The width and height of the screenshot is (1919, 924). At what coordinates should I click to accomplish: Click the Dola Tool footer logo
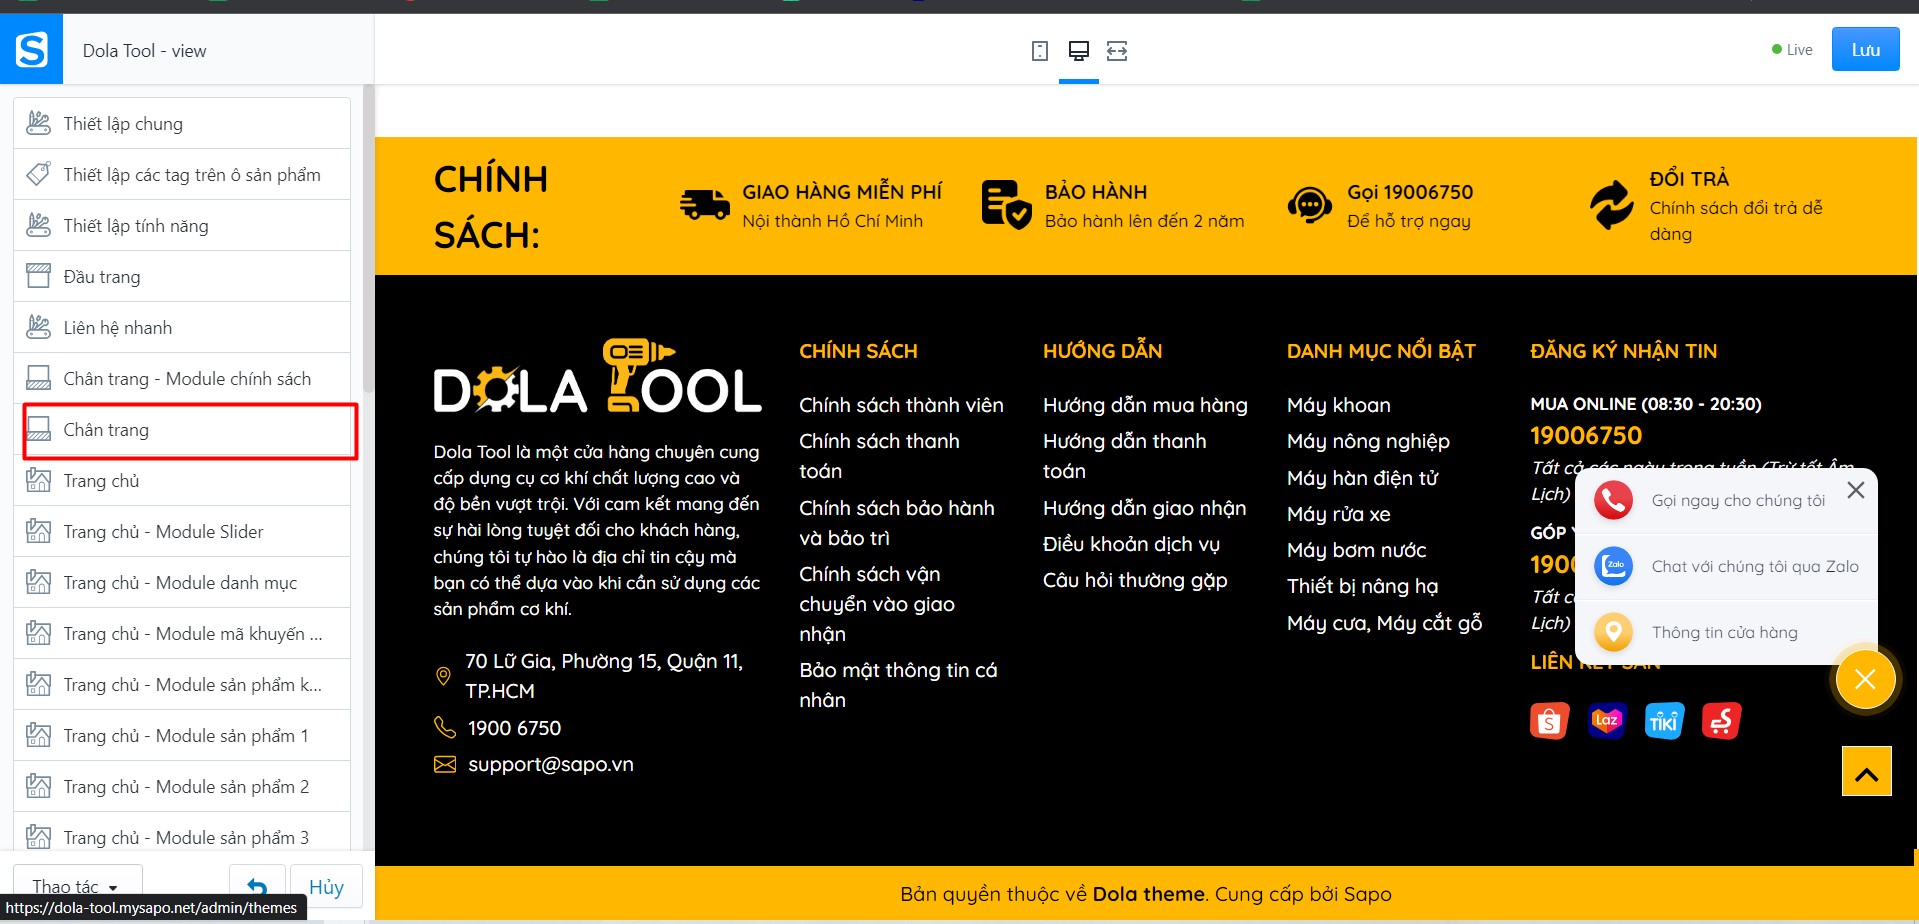597,376
